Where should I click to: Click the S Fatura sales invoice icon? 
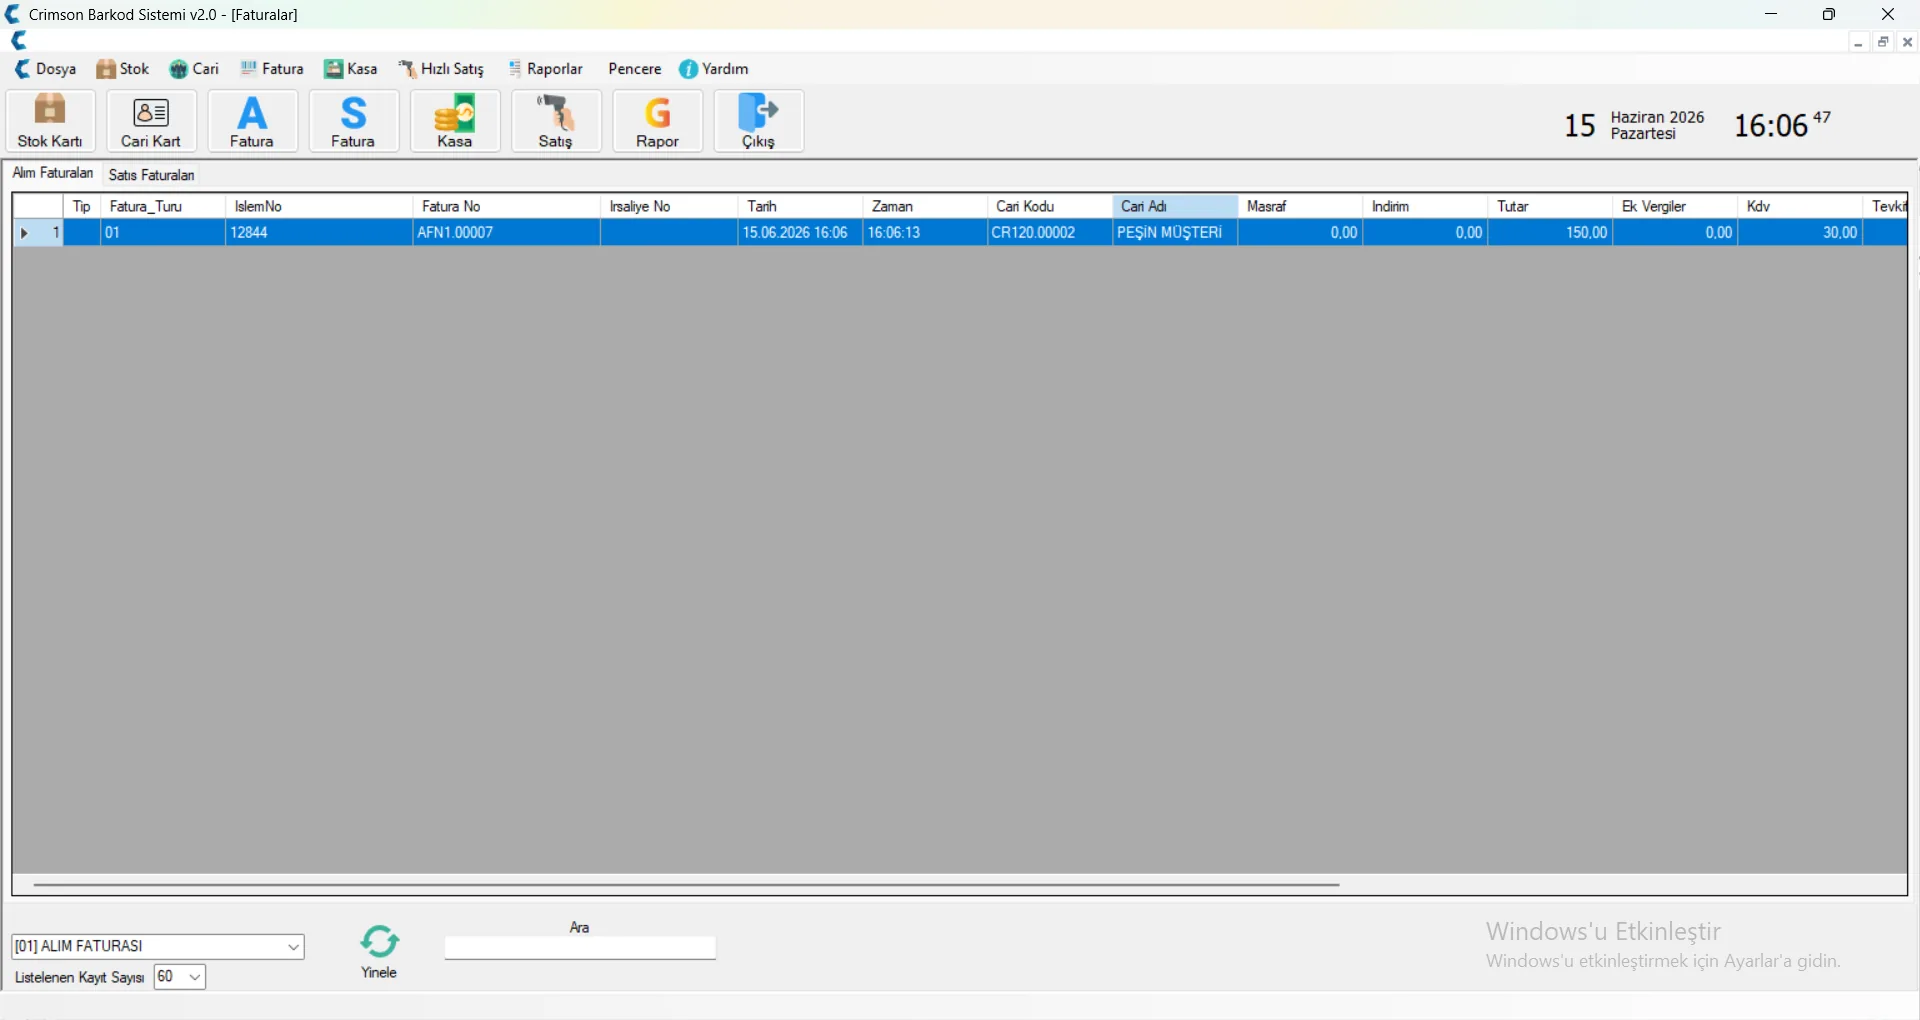(x=354, y=121)
